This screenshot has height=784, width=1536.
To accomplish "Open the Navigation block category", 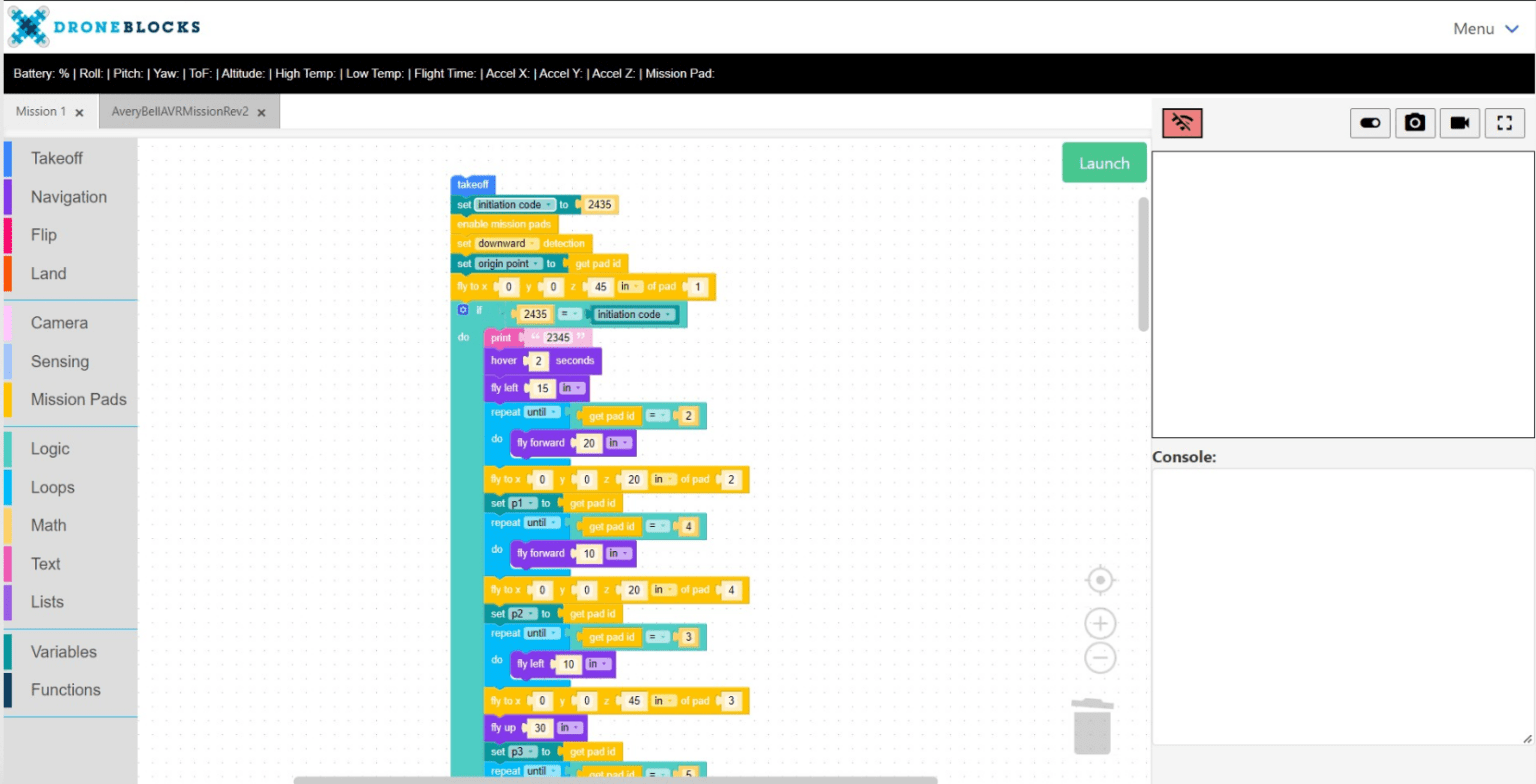I will pyautogui.click(x=68, y=197).
